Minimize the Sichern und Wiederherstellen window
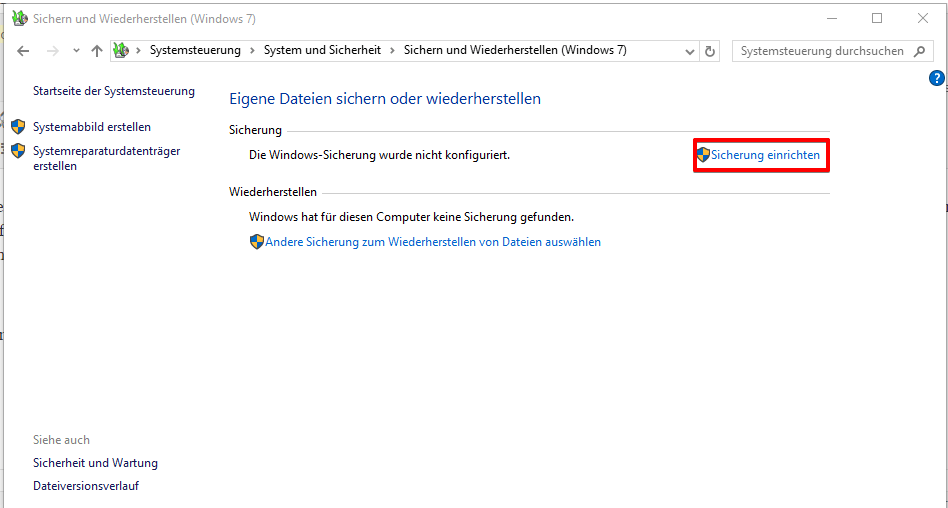Screen dimensions: 948x508 pos(832,18)
